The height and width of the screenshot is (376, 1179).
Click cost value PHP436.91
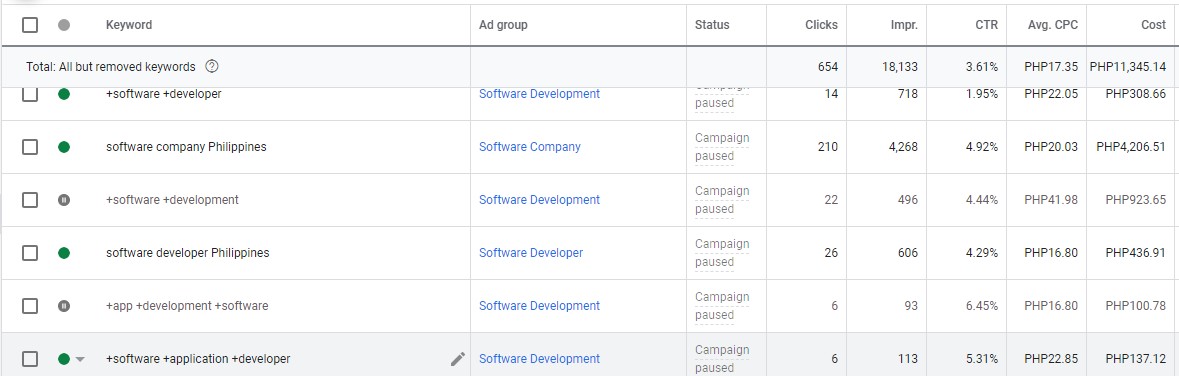[1136, 253]
